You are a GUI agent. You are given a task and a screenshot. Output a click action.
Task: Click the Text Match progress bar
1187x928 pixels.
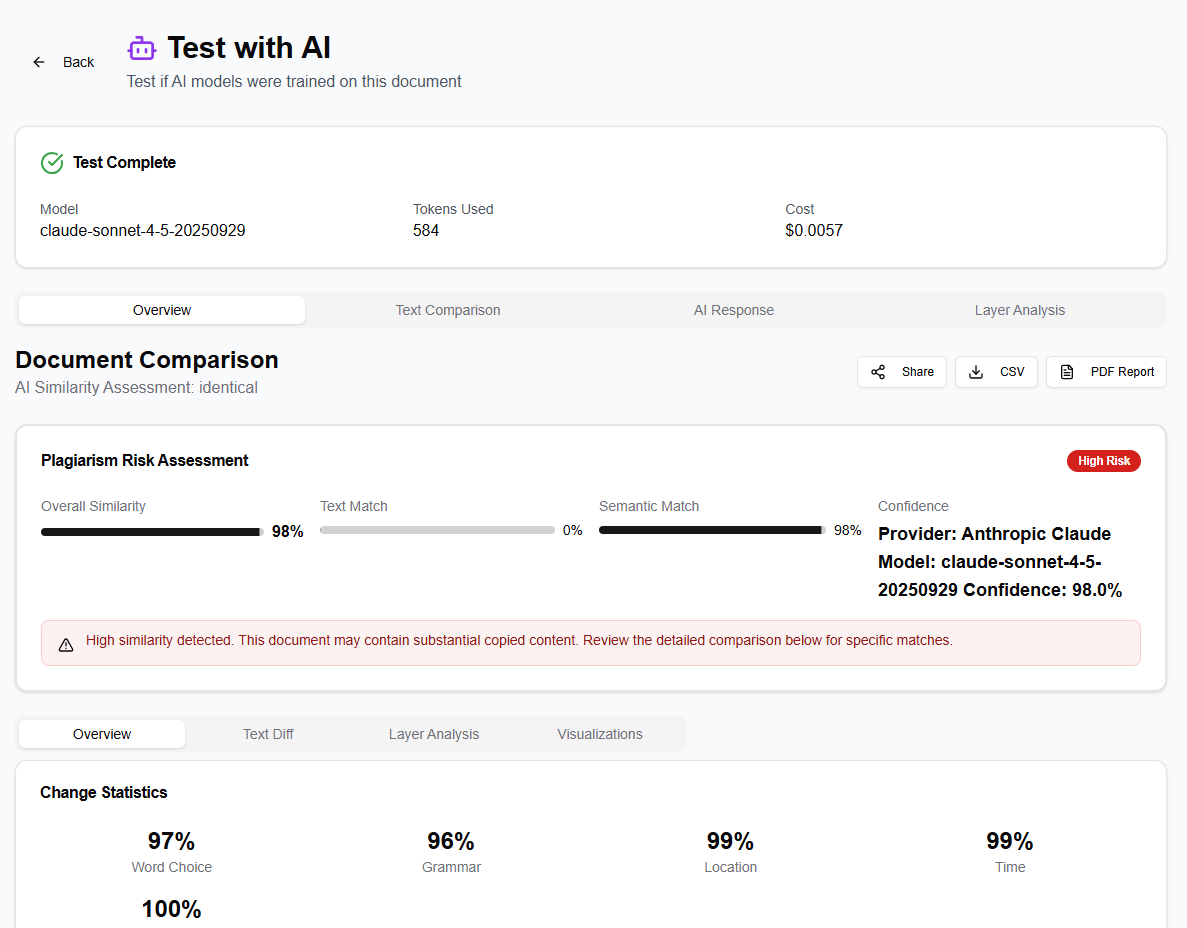437,530
